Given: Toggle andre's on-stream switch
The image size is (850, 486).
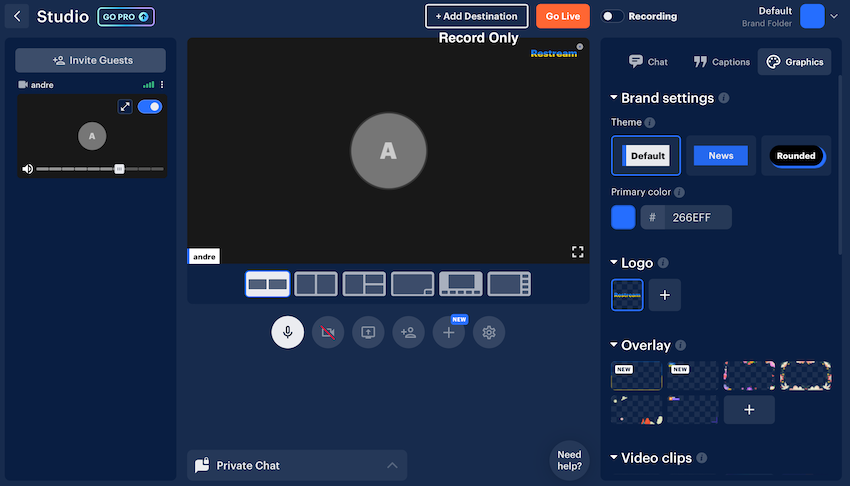Looking at the screenshot, I should (x=150, y=106).
